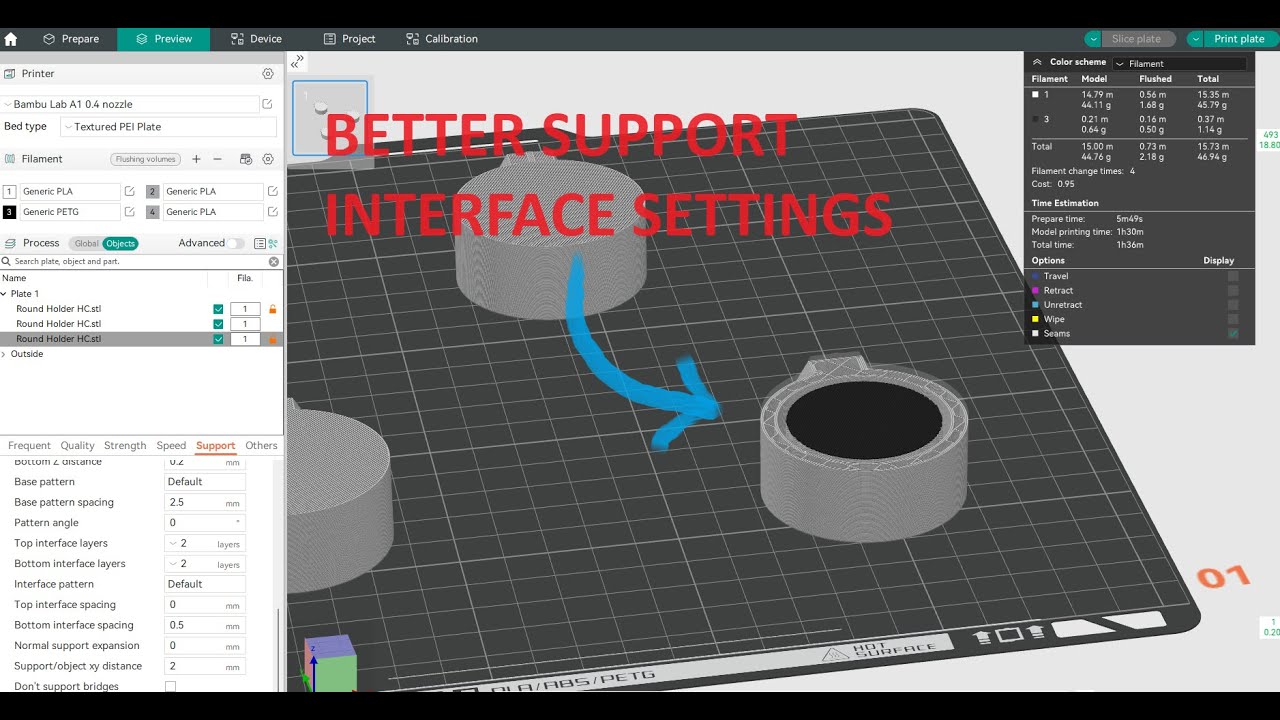Go to the Home screen icon
Screen dimensions: 1280x720
(x=11, y=39)
